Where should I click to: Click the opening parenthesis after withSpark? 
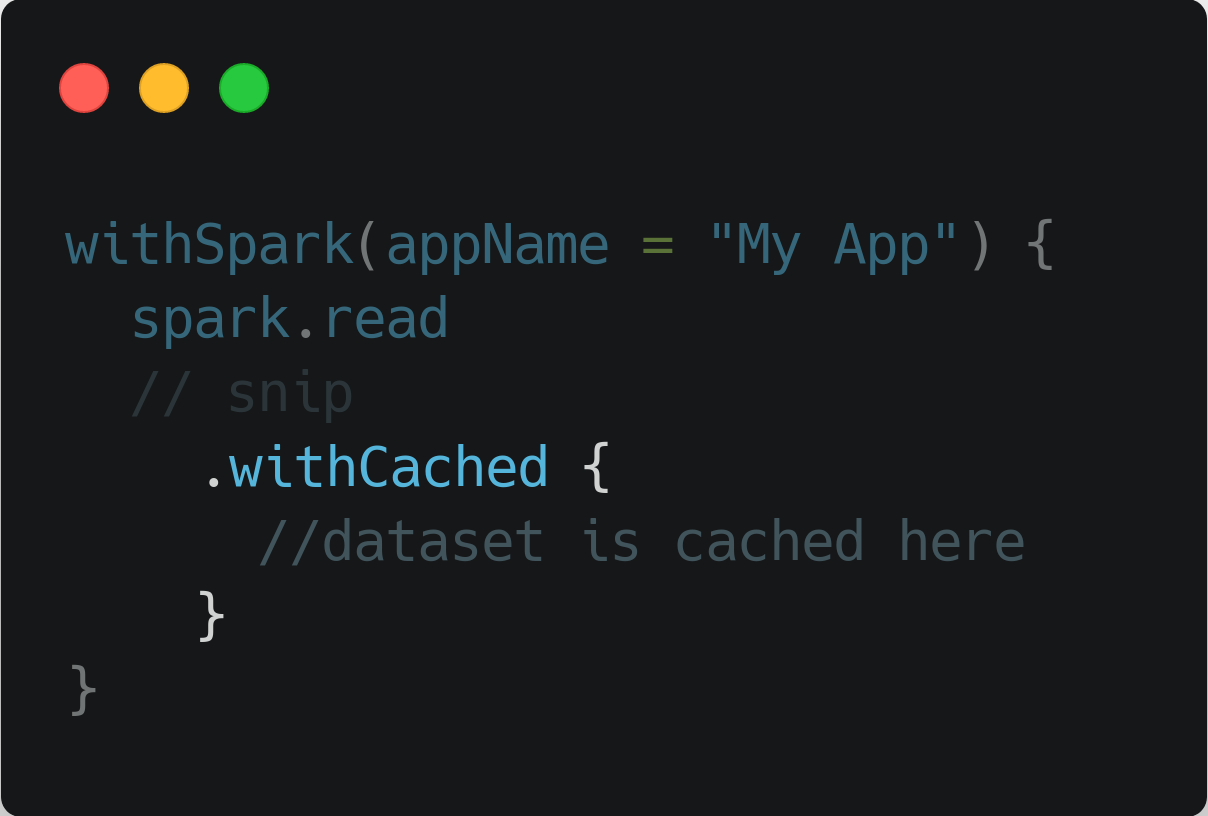point(369,246)
